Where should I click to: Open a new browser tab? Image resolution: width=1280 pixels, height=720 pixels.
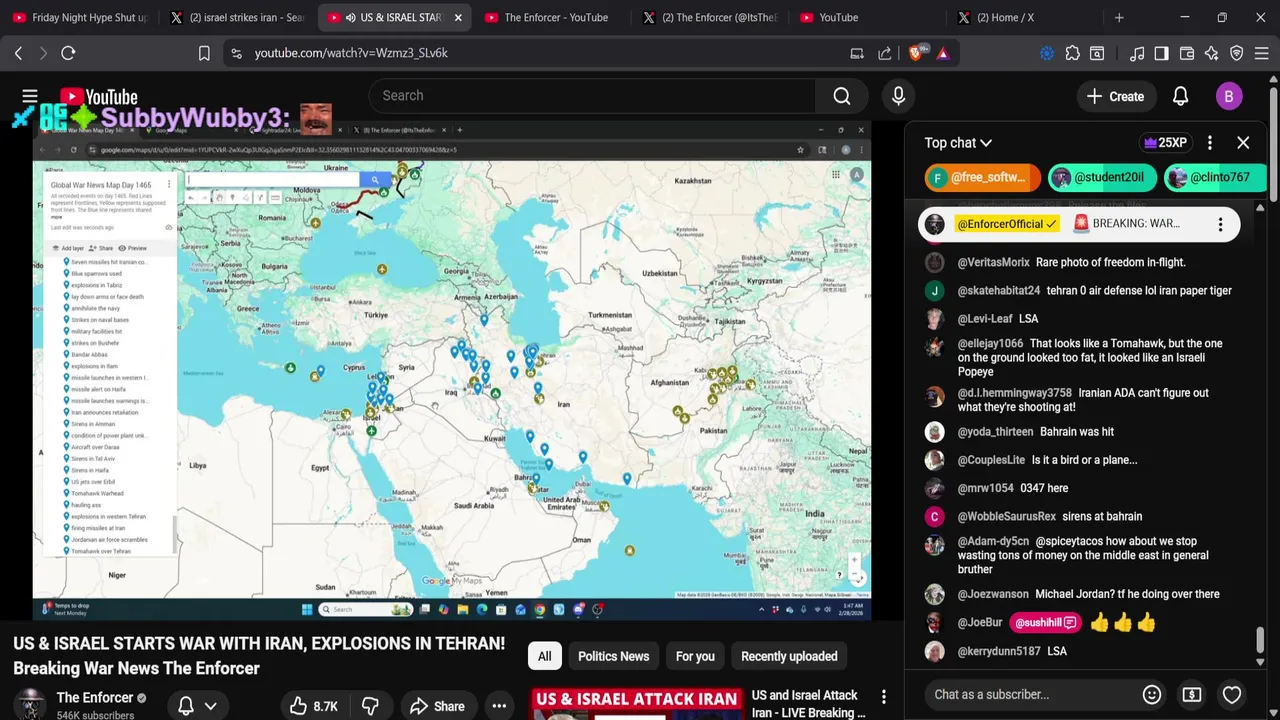pos(1119,17)
